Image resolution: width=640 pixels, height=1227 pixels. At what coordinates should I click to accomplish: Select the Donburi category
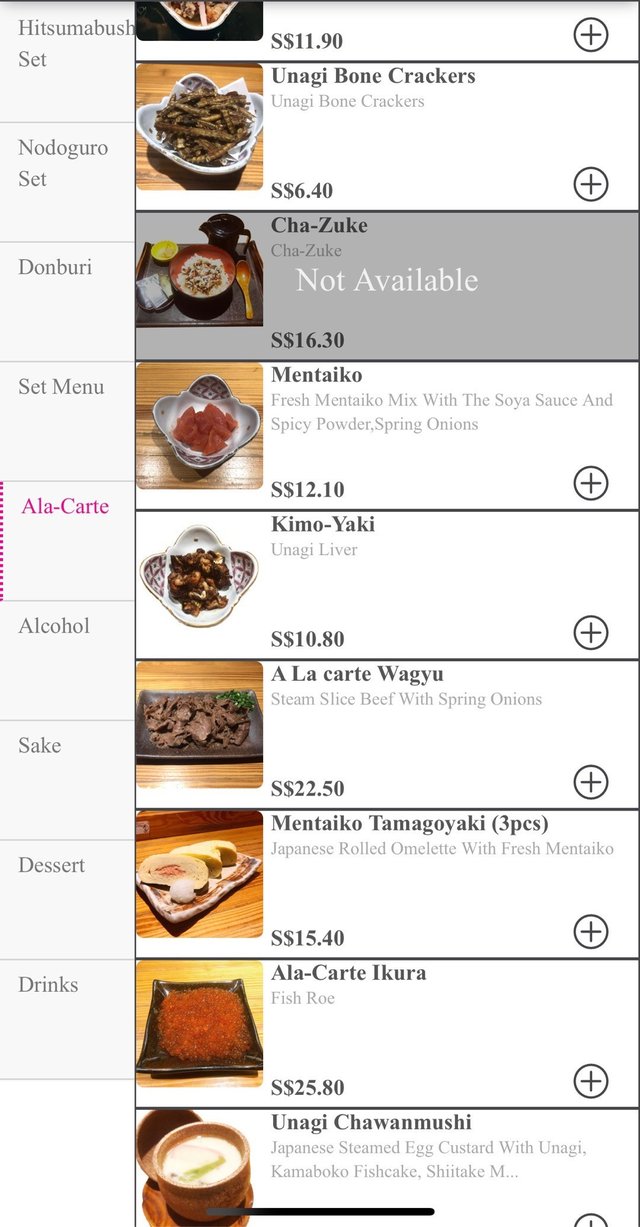(67, 267)
